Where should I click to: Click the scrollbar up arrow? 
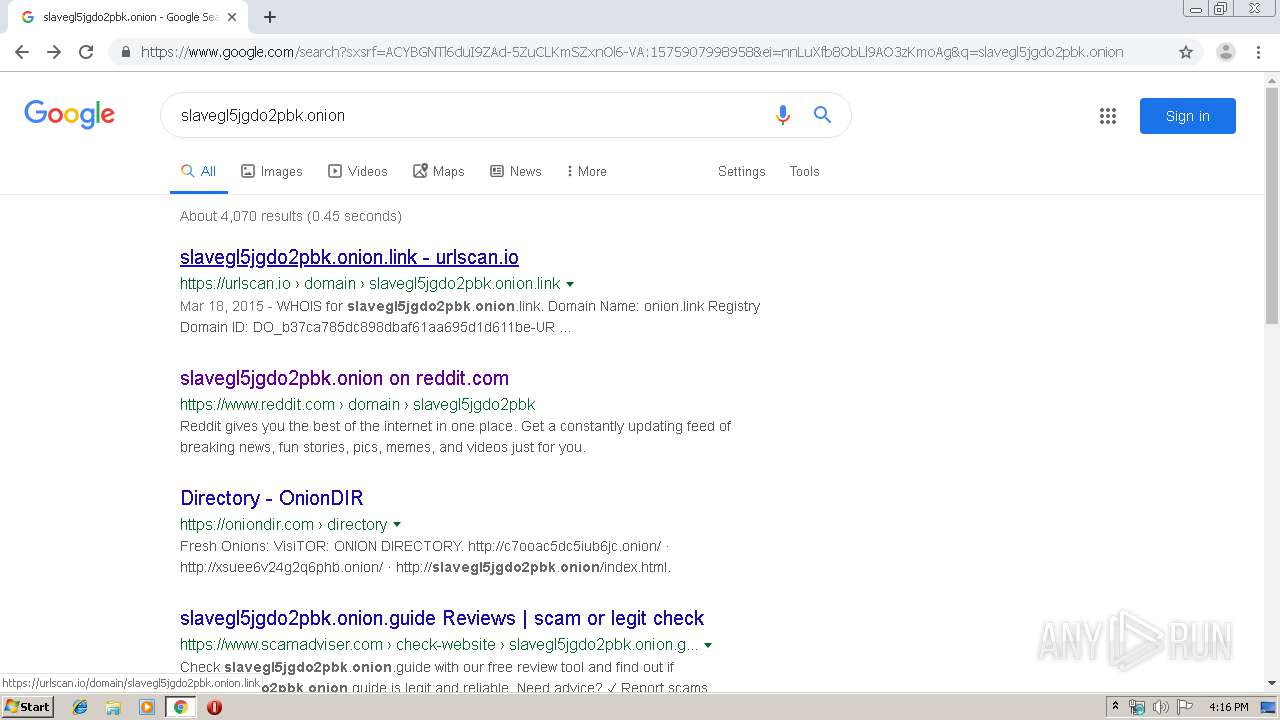pyautogui.click(x=1272, y=79)
